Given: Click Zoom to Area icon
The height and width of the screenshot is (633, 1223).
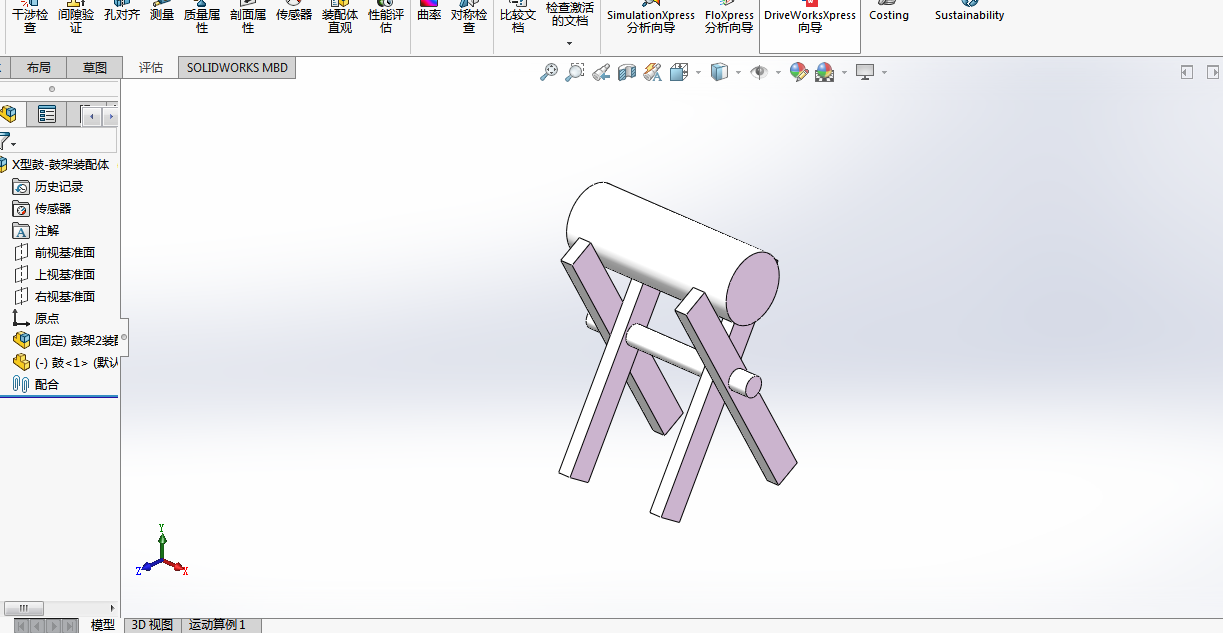Looking at the screenshot, I should click(x=575, y=72).
